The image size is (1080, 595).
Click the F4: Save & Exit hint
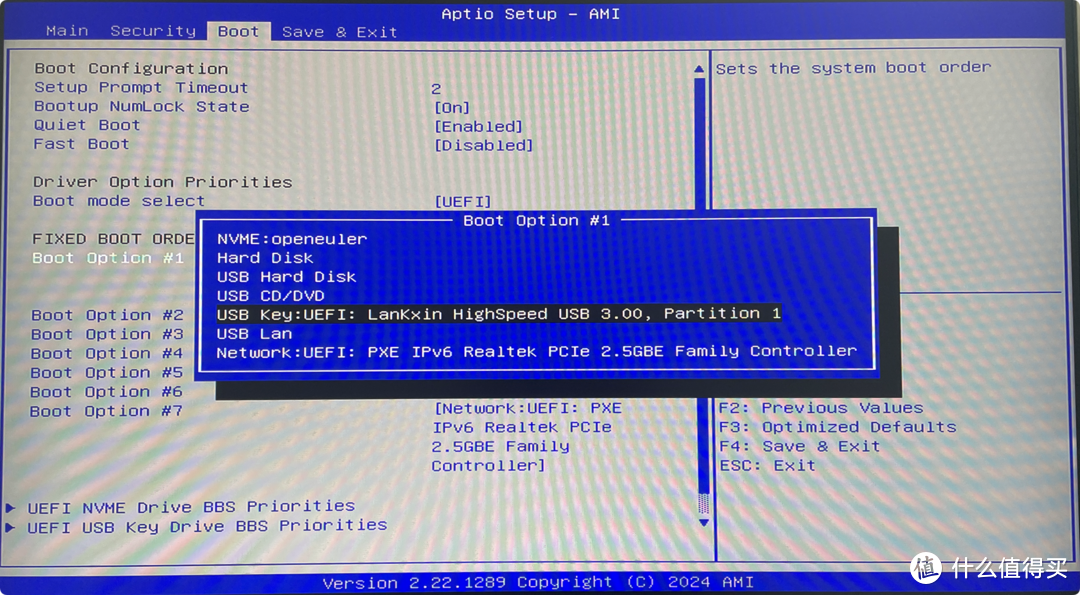tap(800, 447)
